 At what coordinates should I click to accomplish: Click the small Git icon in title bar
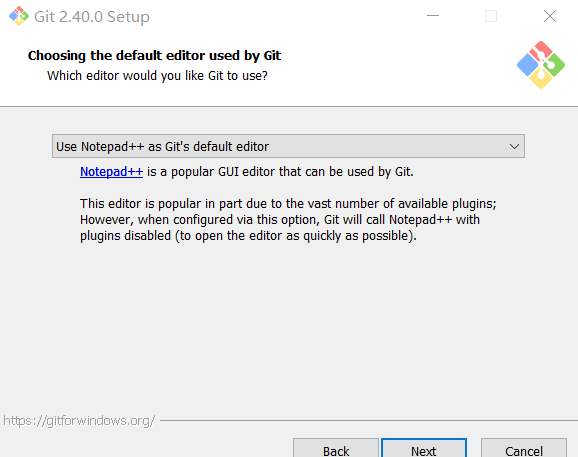tap(19, 16)
